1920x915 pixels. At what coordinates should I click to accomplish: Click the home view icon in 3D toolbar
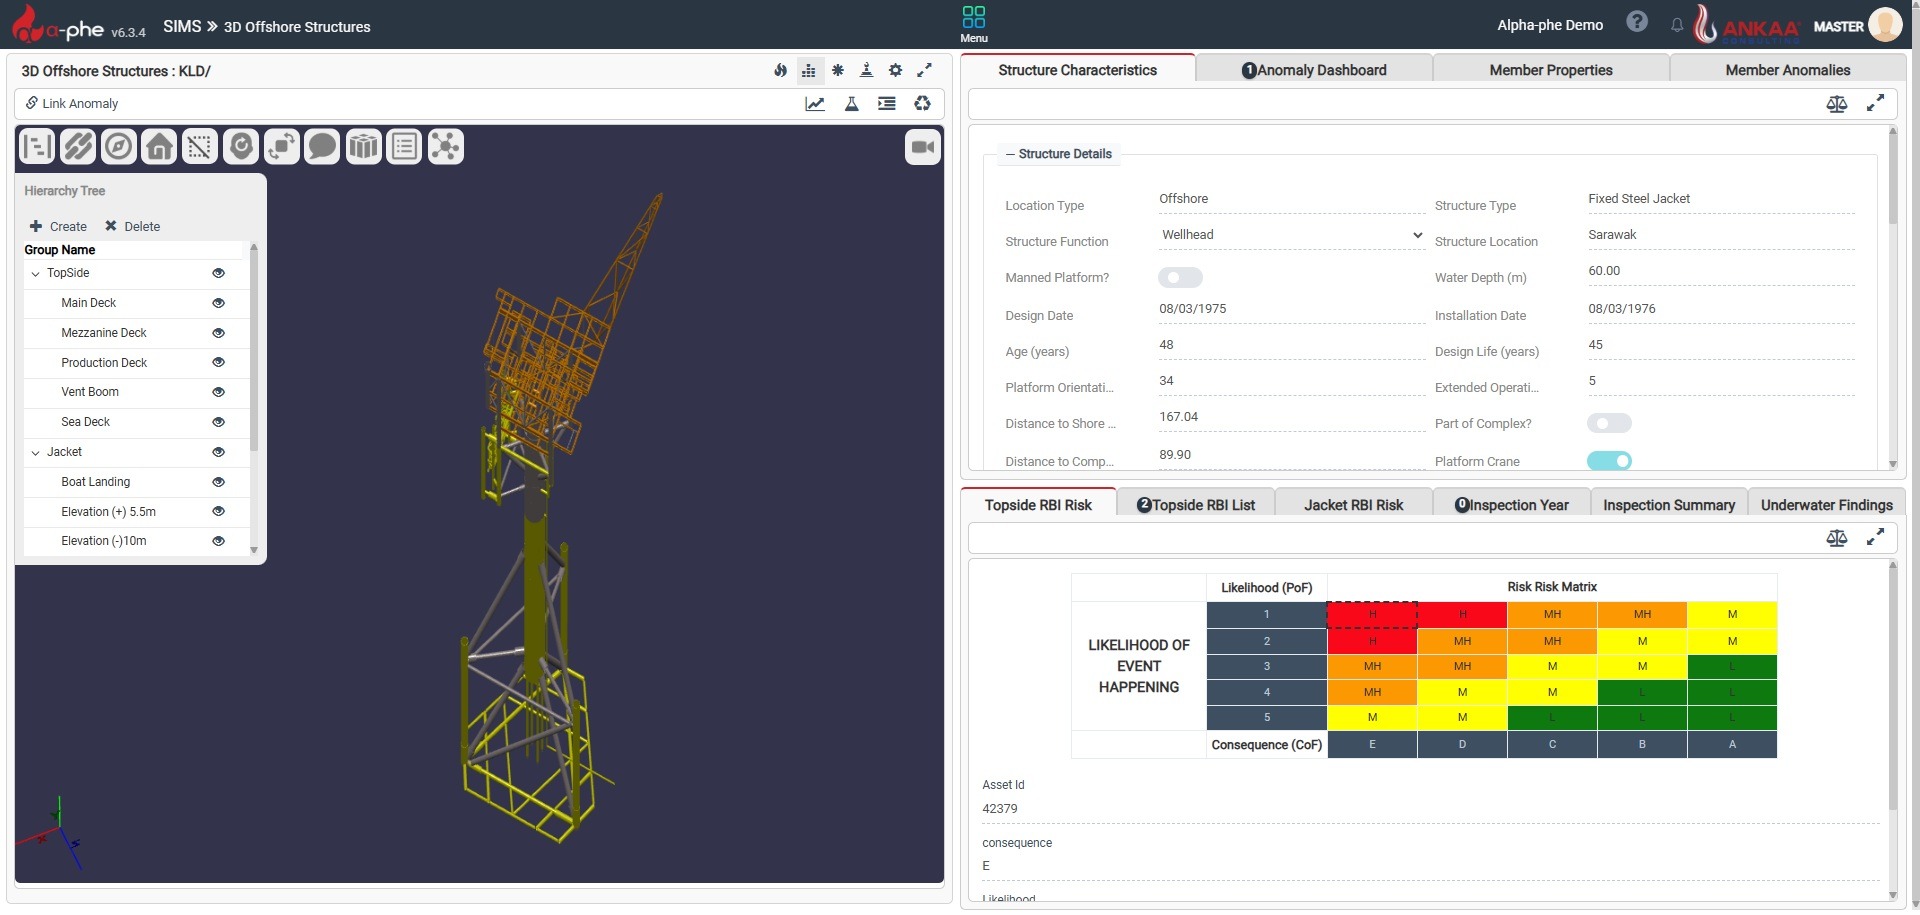pos(159,147)
